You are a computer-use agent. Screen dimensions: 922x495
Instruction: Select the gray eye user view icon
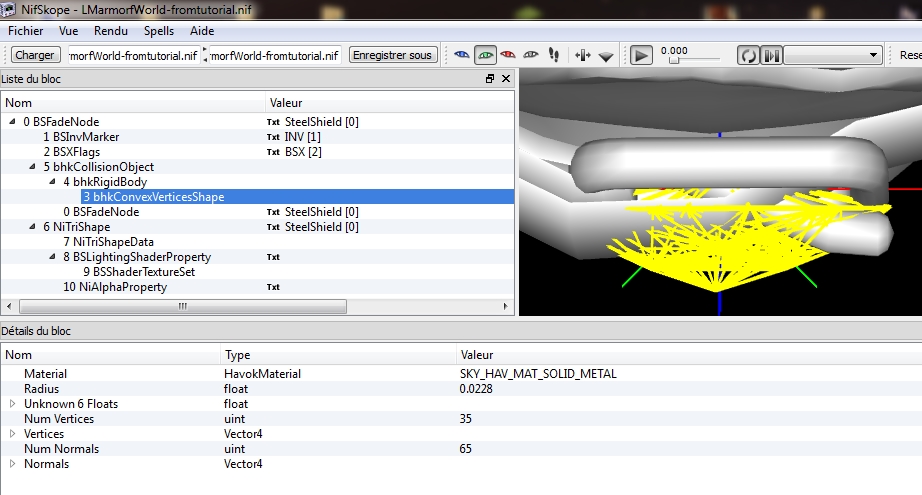(x=531, y=55)
